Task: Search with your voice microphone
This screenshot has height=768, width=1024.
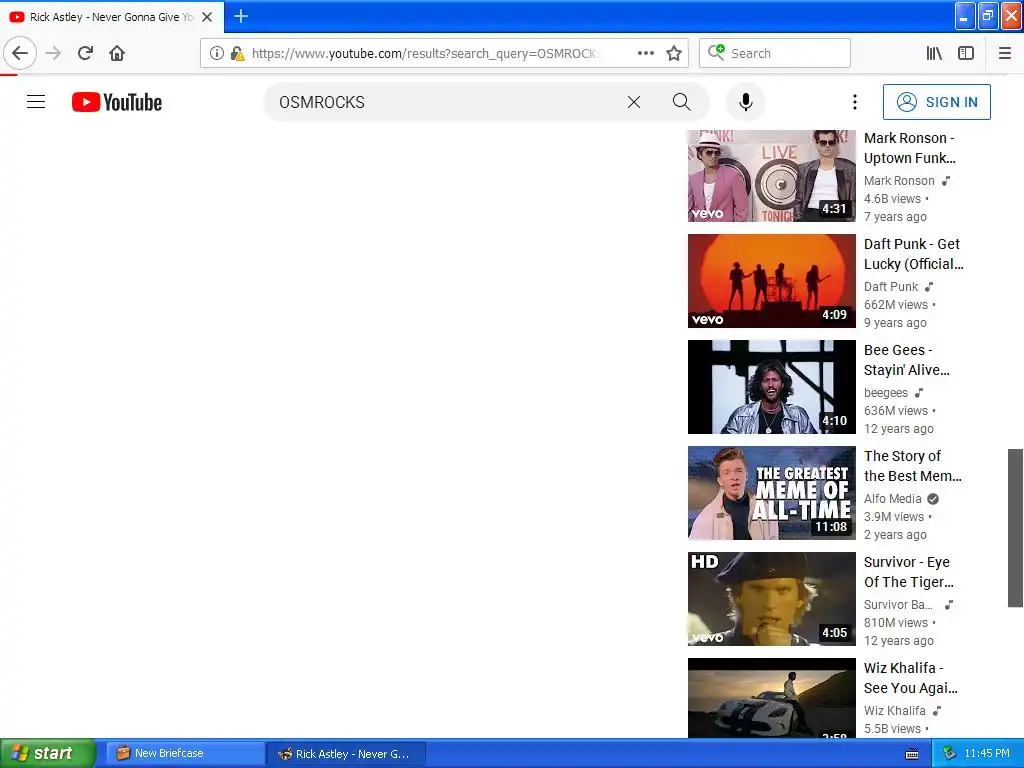Action: click(746, 102)
